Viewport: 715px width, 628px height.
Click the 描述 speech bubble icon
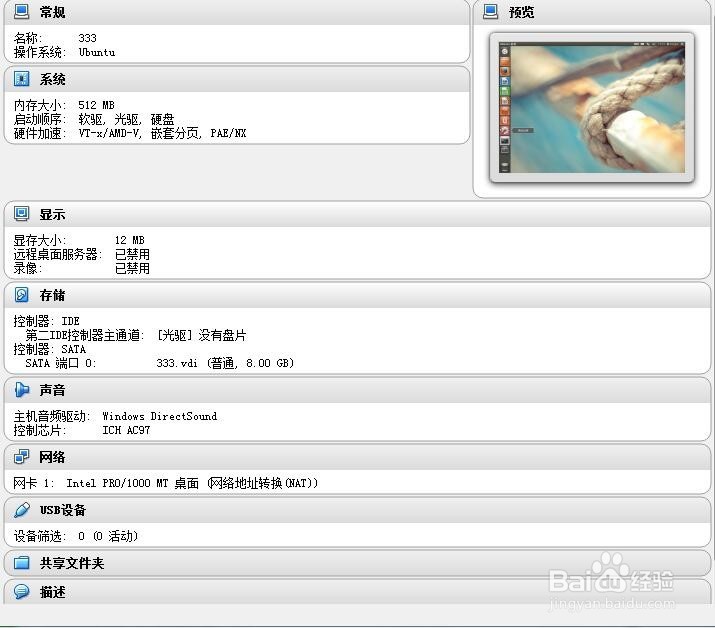(x=21, y=592)
